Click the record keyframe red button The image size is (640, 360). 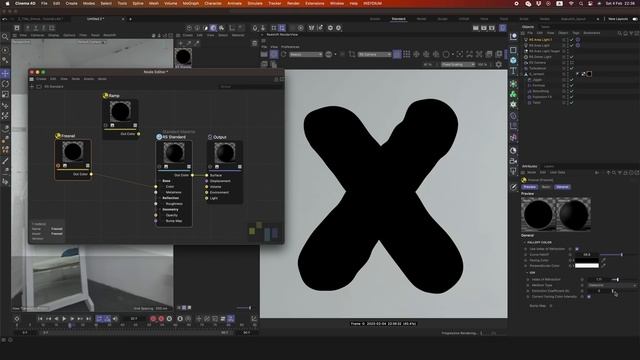pyautogui.click(x=153, y=319)
